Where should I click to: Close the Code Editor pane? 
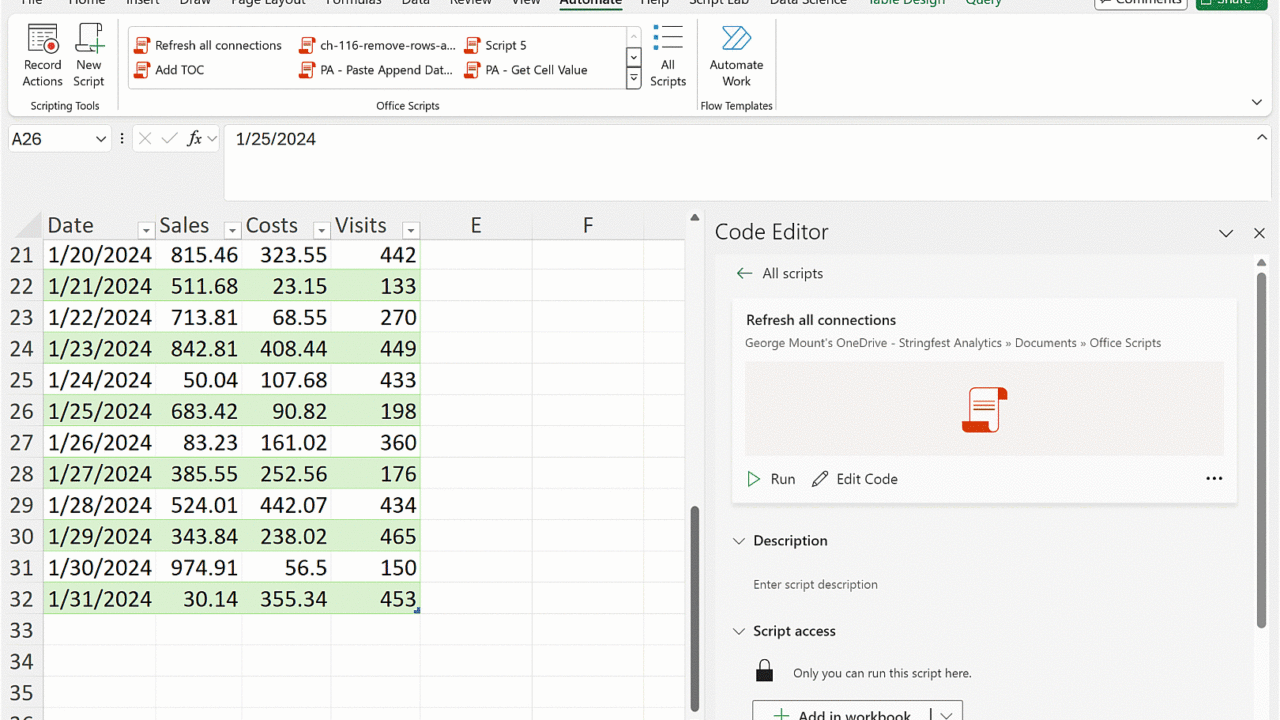pos(1259,233)
